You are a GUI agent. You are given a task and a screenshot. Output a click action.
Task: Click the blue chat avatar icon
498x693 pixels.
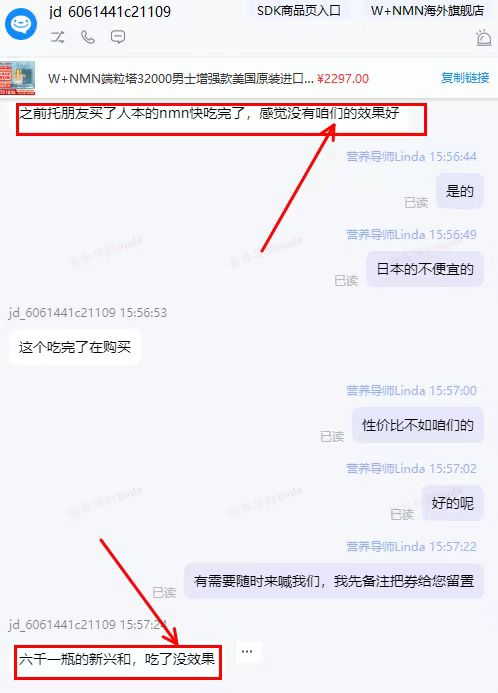[21, 23]
